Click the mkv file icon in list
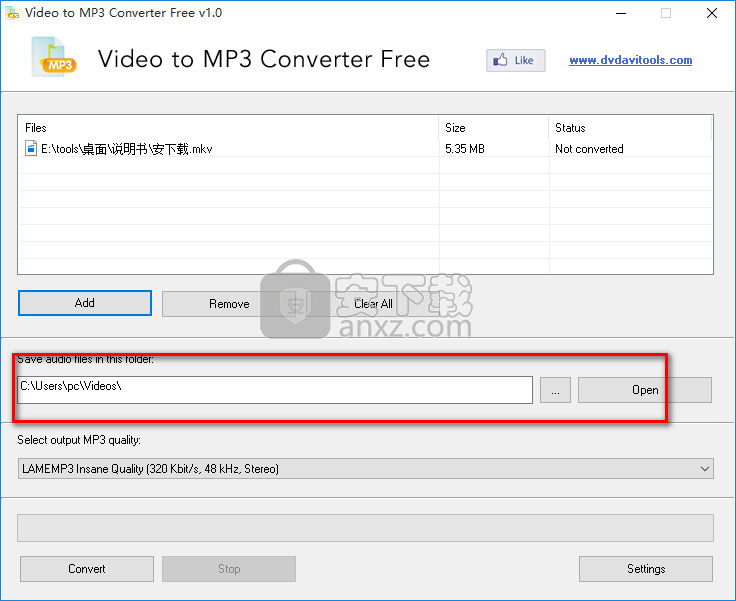Screen dimensions: 736x601 tap(31, 148)
